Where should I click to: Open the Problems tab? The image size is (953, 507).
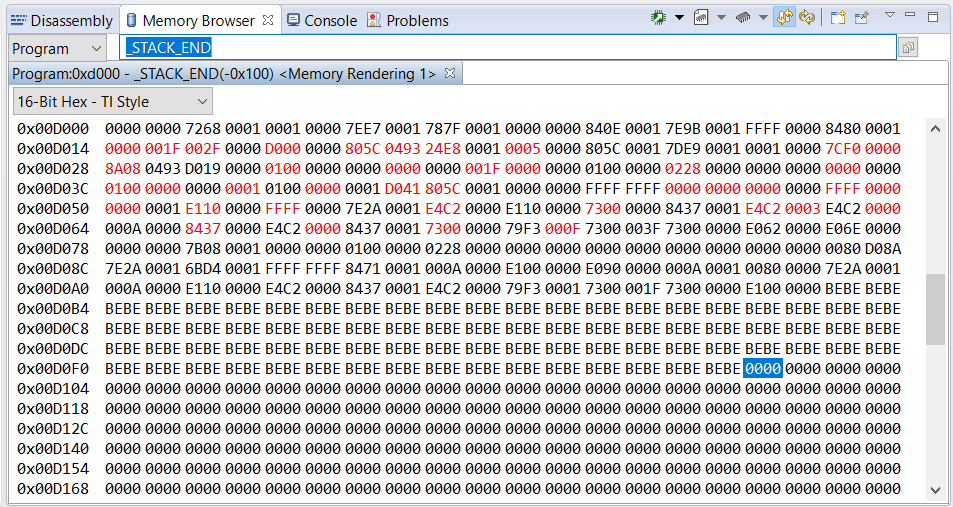click(x=408, y=21)
